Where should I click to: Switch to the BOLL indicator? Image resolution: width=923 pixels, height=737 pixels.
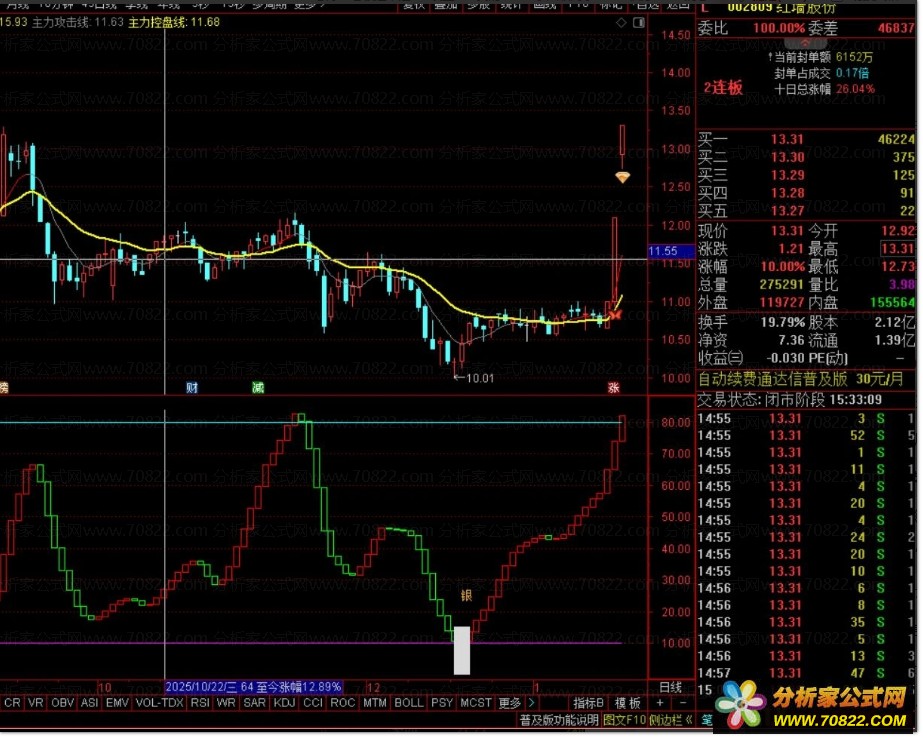409,703
